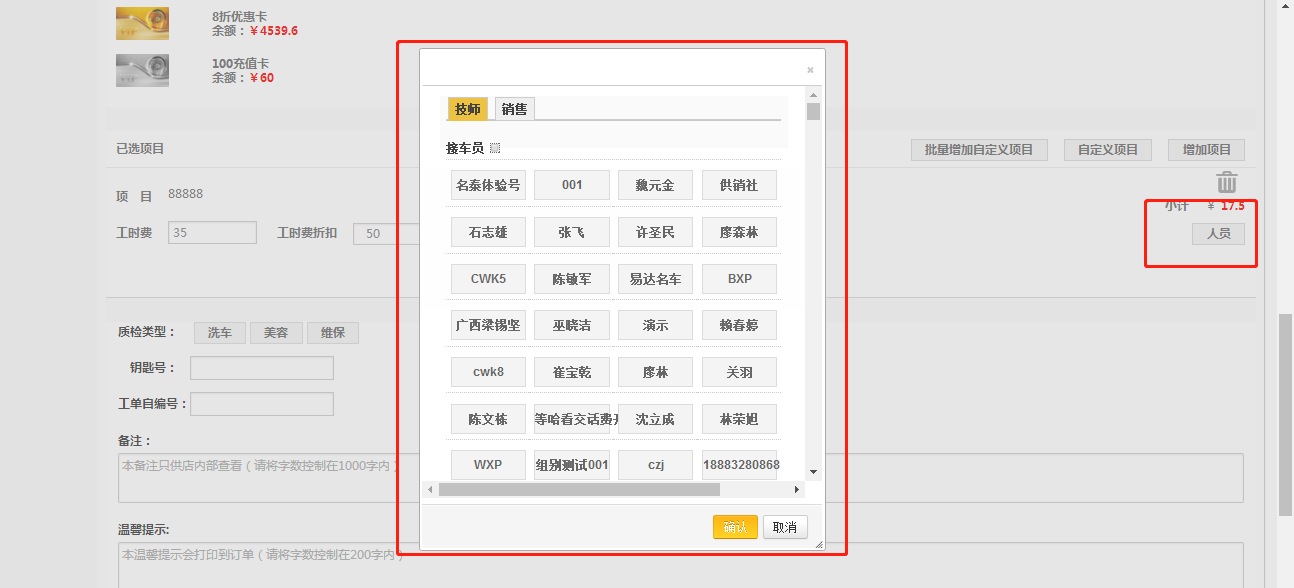The width and height of the screenshot is (1294, 588).
Task: Click dialog scrollbar down arrow
Action: (813, 471)
